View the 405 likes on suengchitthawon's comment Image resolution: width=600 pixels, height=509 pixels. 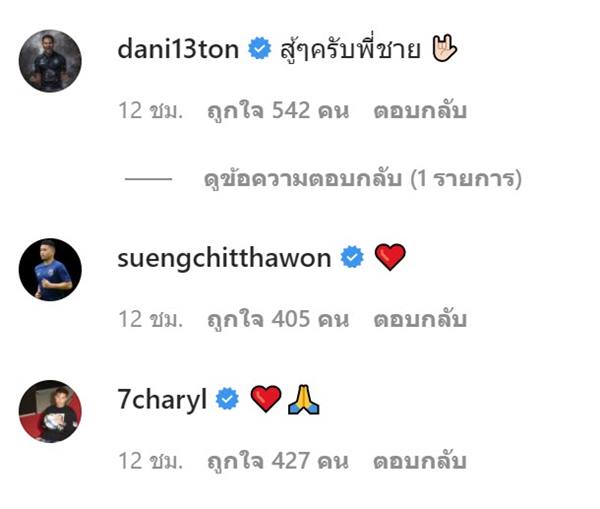[278, 320]
